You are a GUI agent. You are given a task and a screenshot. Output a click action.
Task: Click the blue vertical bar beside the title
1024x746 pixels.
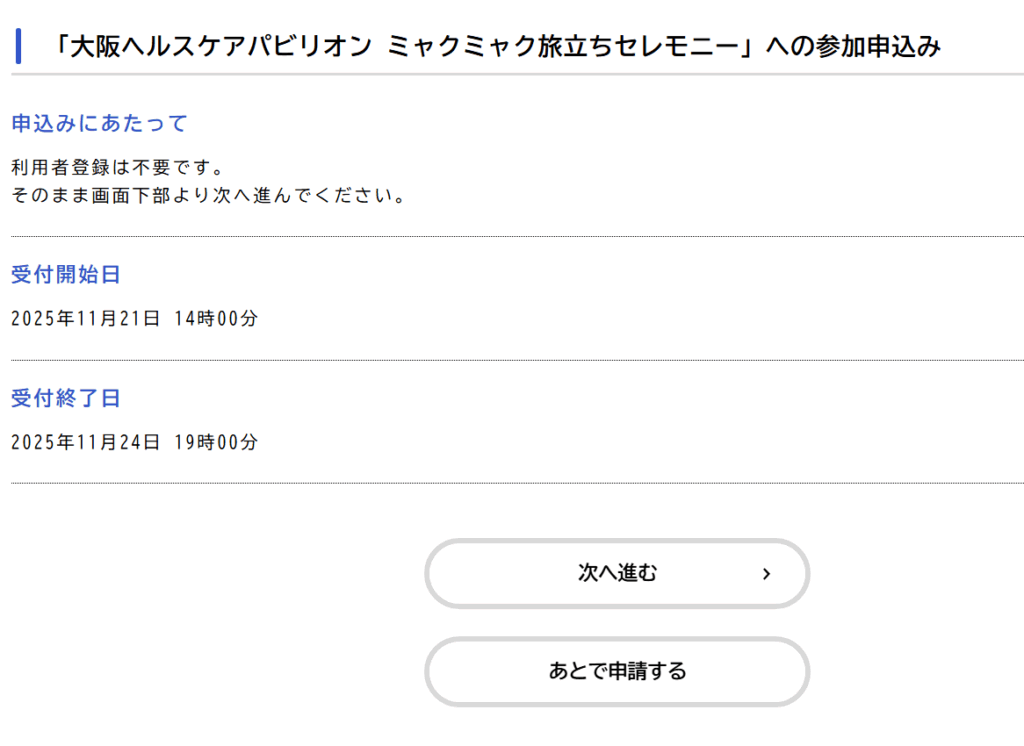coord(18,46)
